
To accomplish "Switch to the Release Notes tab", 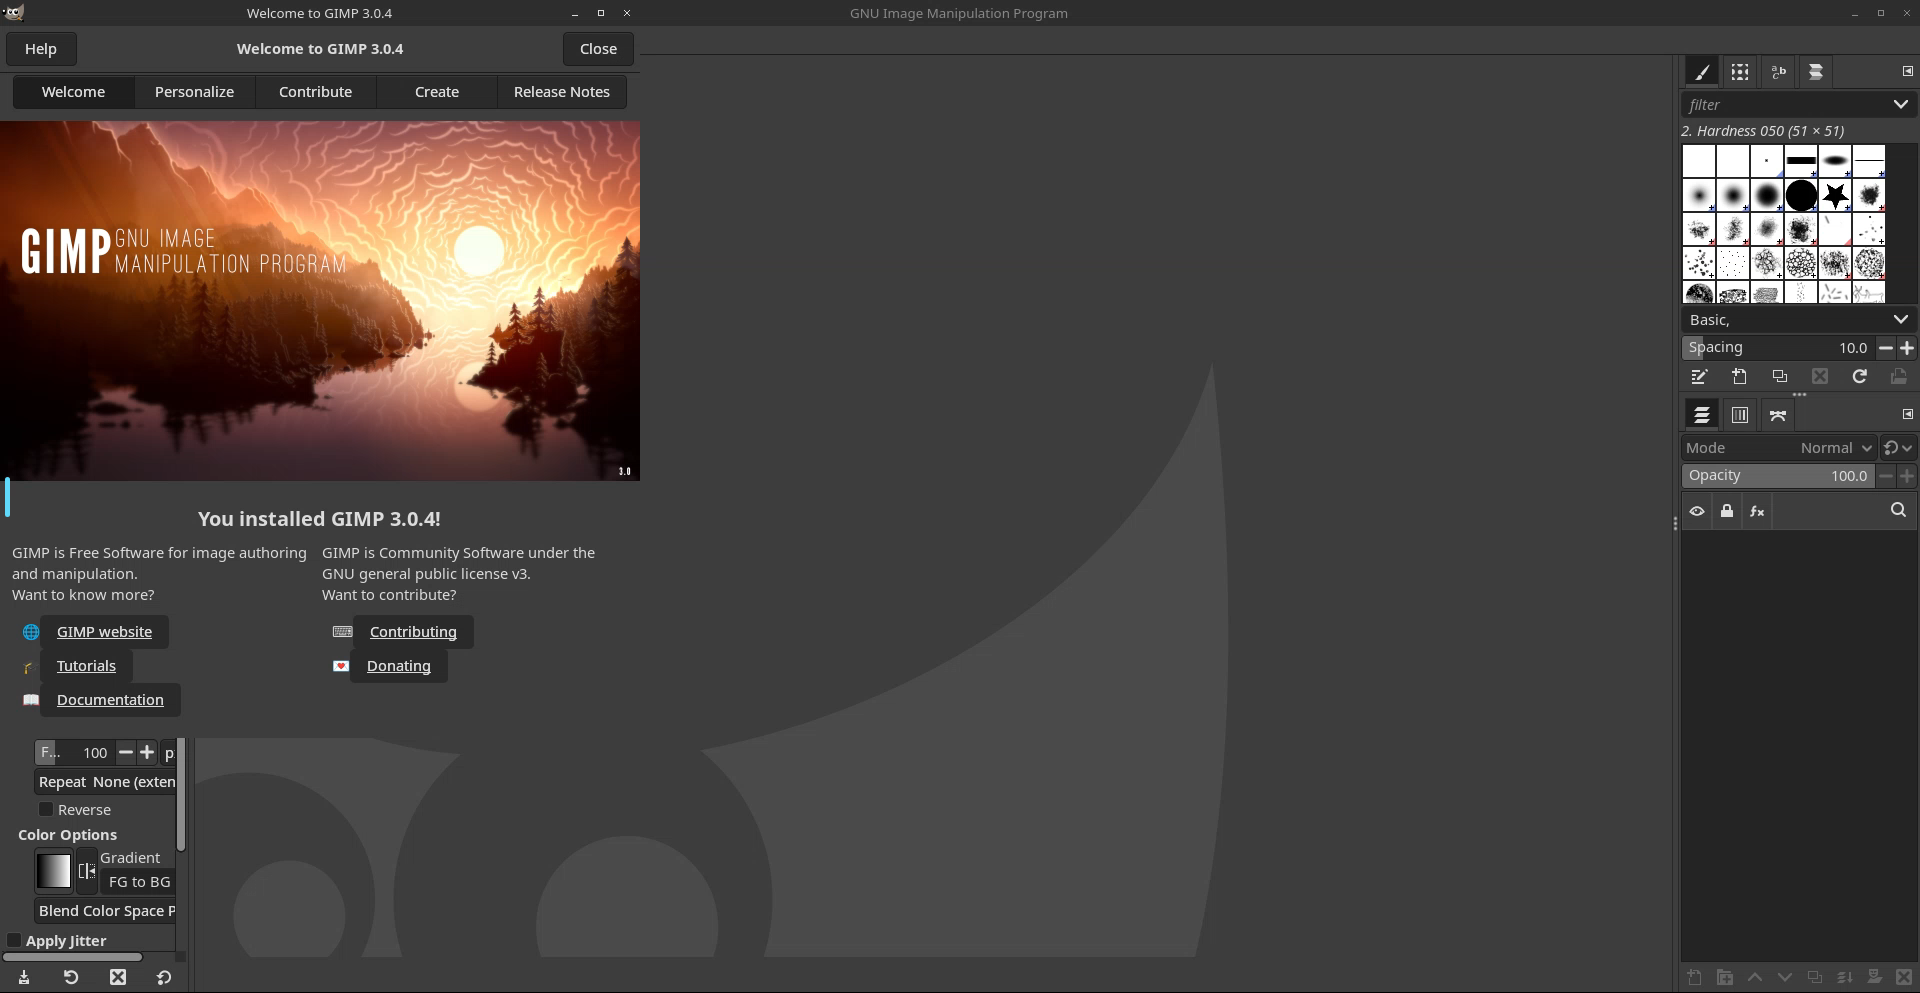I will [562, 92].
